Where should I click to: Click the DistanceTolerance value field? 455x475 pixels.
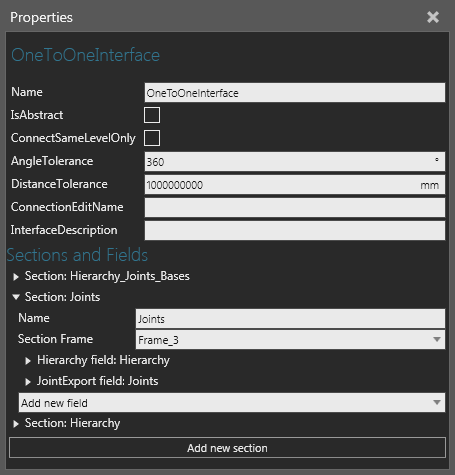coord(295,185)
